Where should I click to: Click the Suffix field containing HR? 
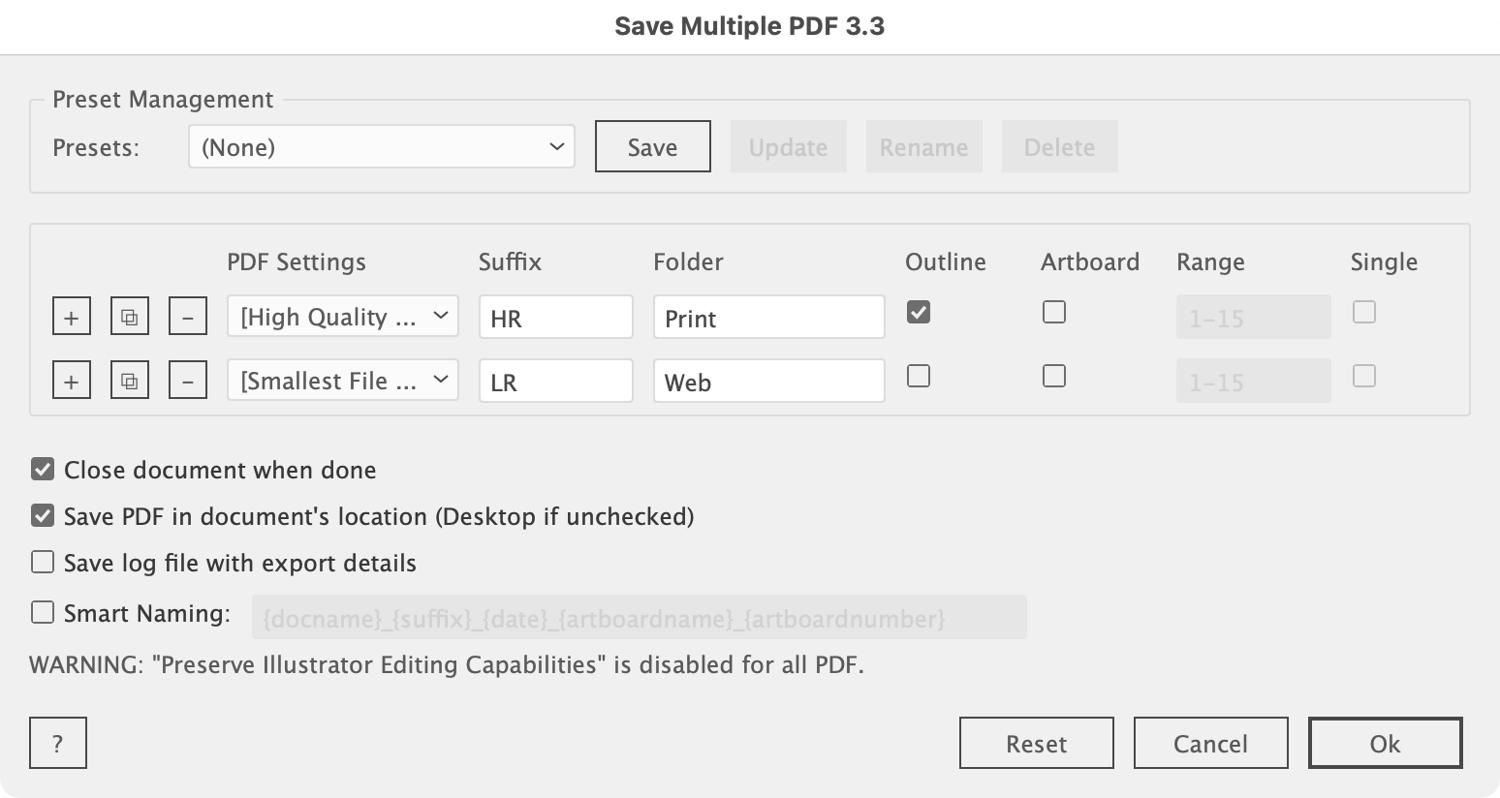(555, 318)
